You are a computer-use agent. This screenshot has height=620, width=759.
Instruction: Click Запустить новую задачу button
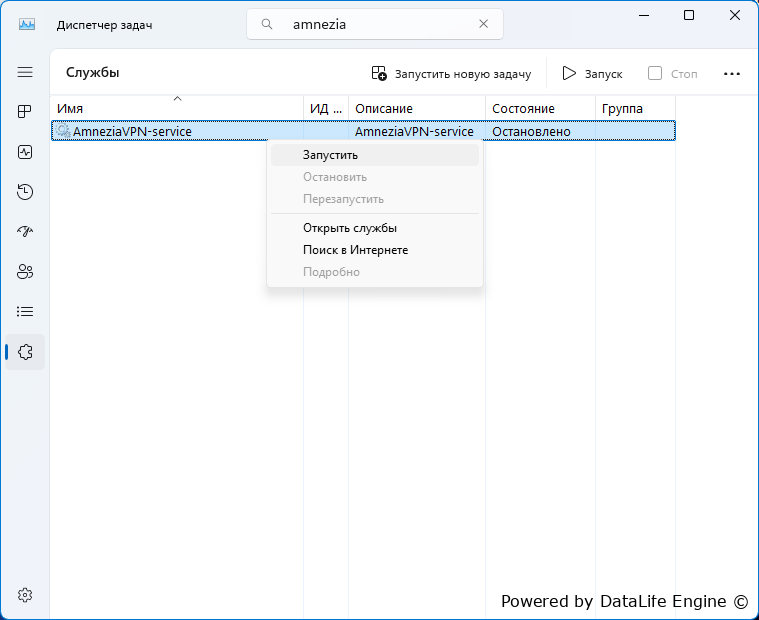pyautogui.click(x=451, y=74)
